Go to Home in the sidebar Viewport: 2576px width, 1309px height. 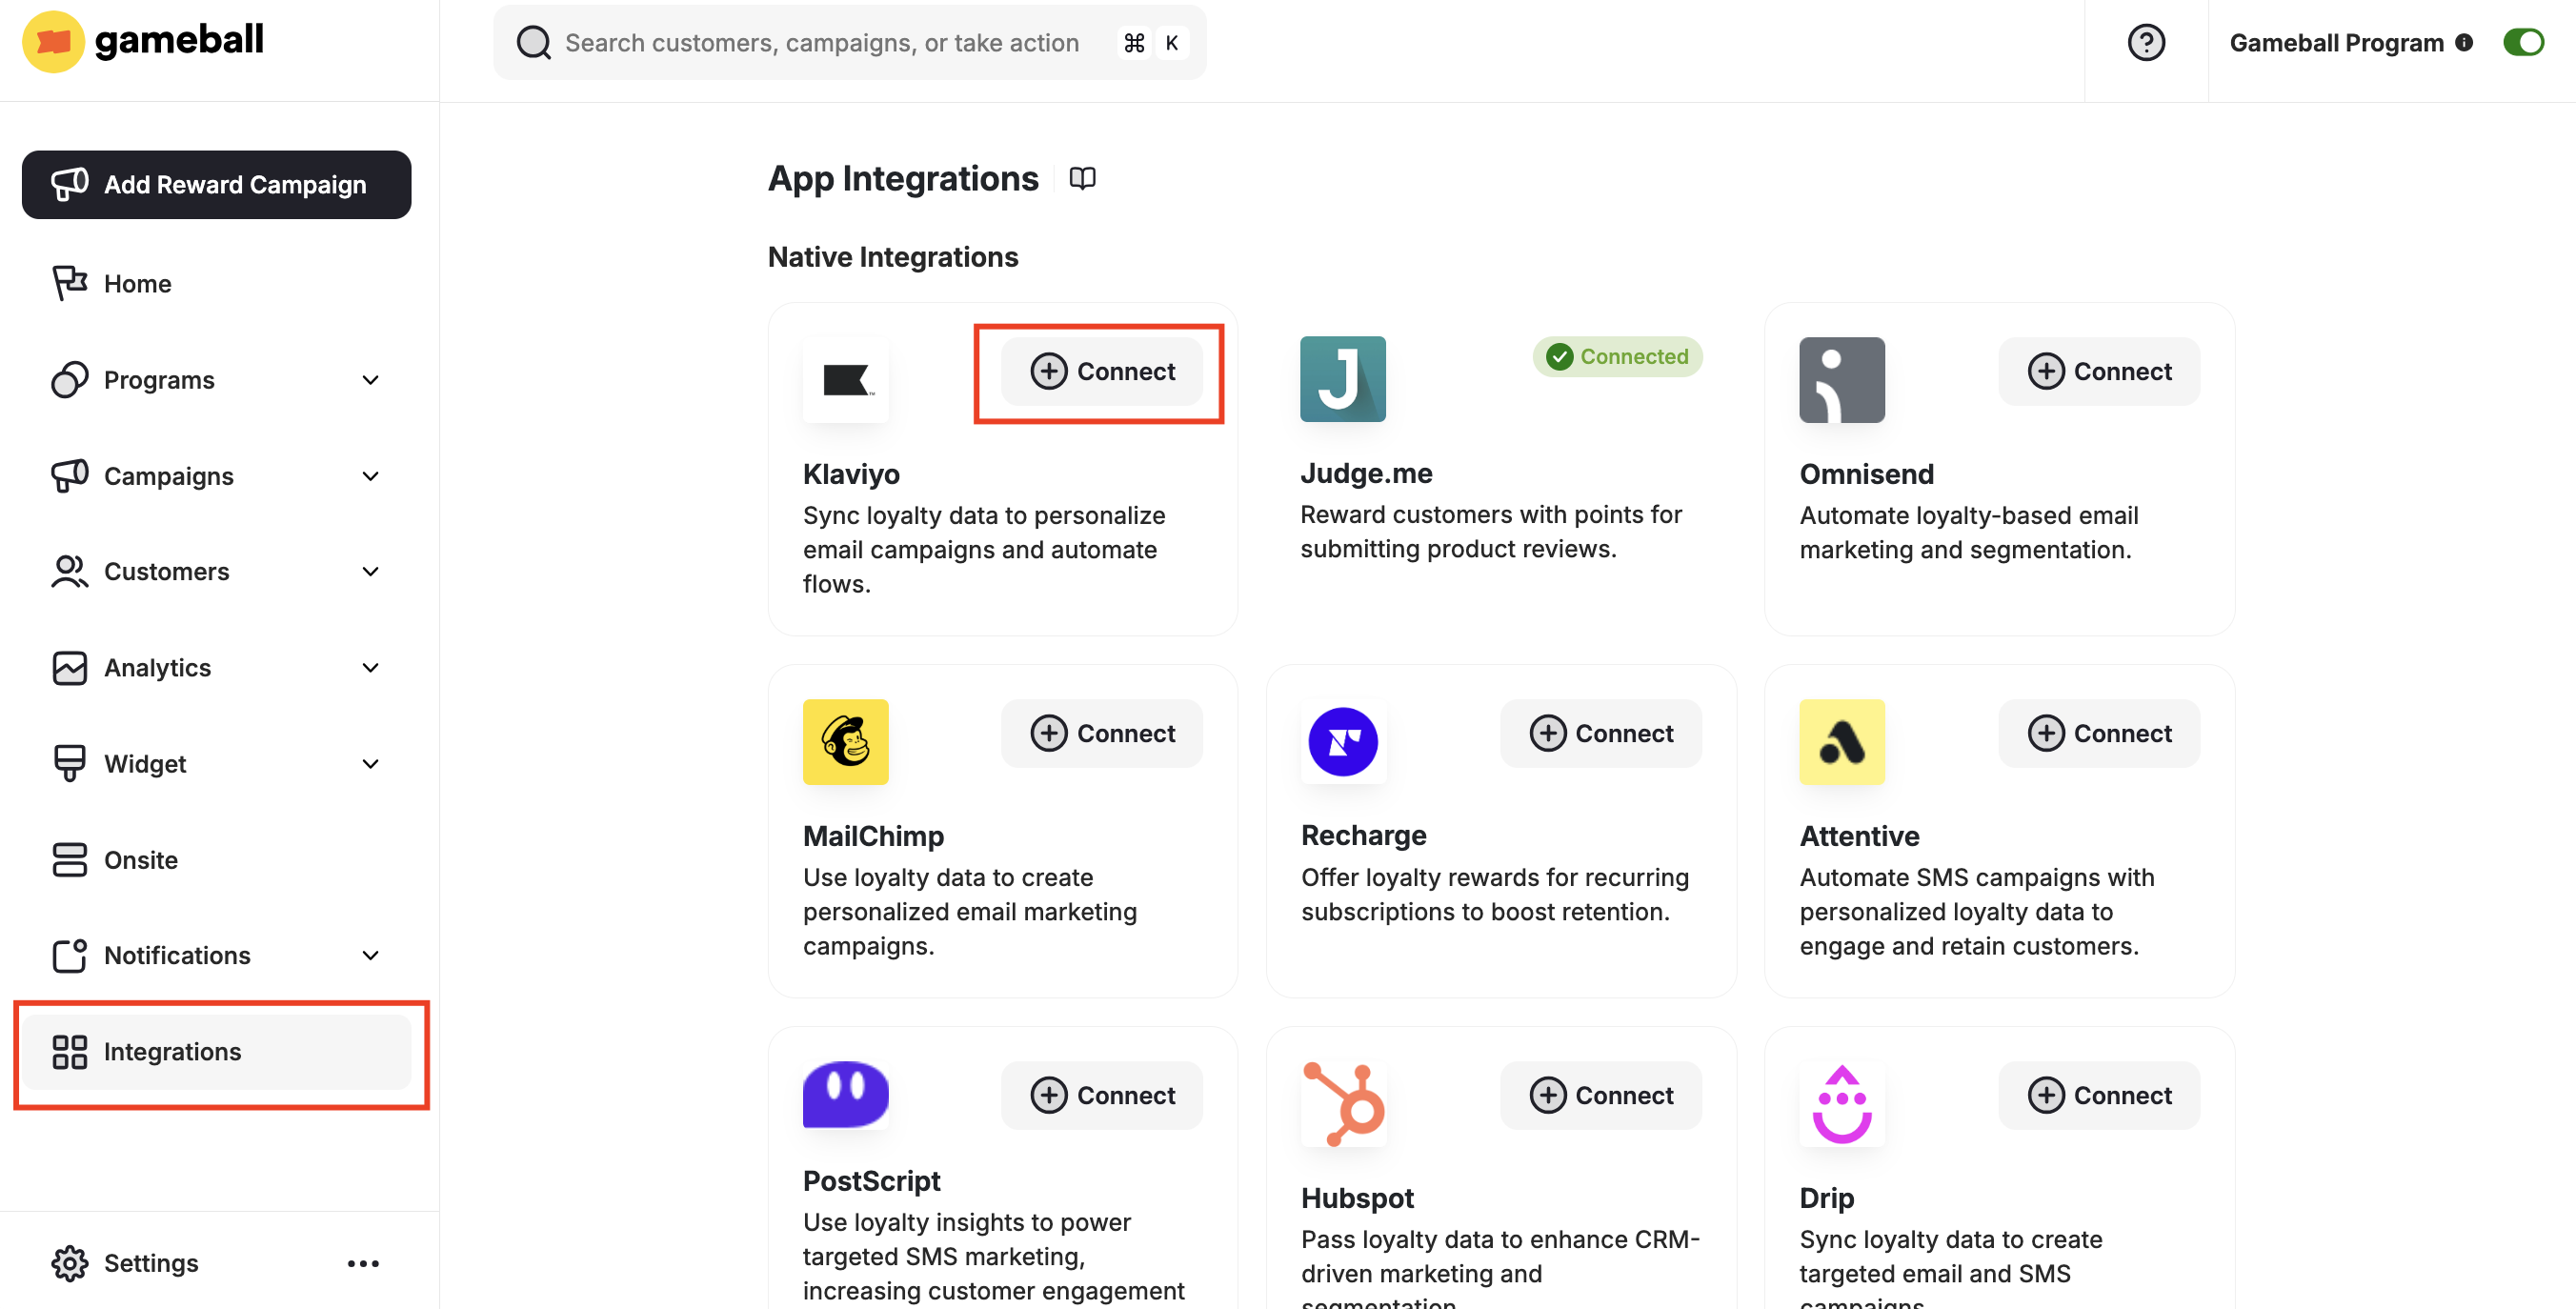coord(137,284)
